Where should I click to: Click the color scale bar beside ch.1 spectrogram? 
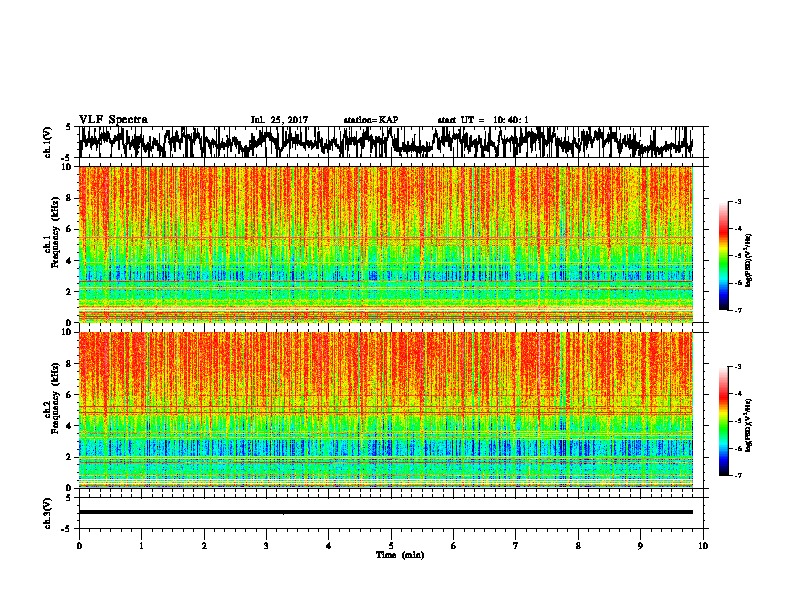724,256
